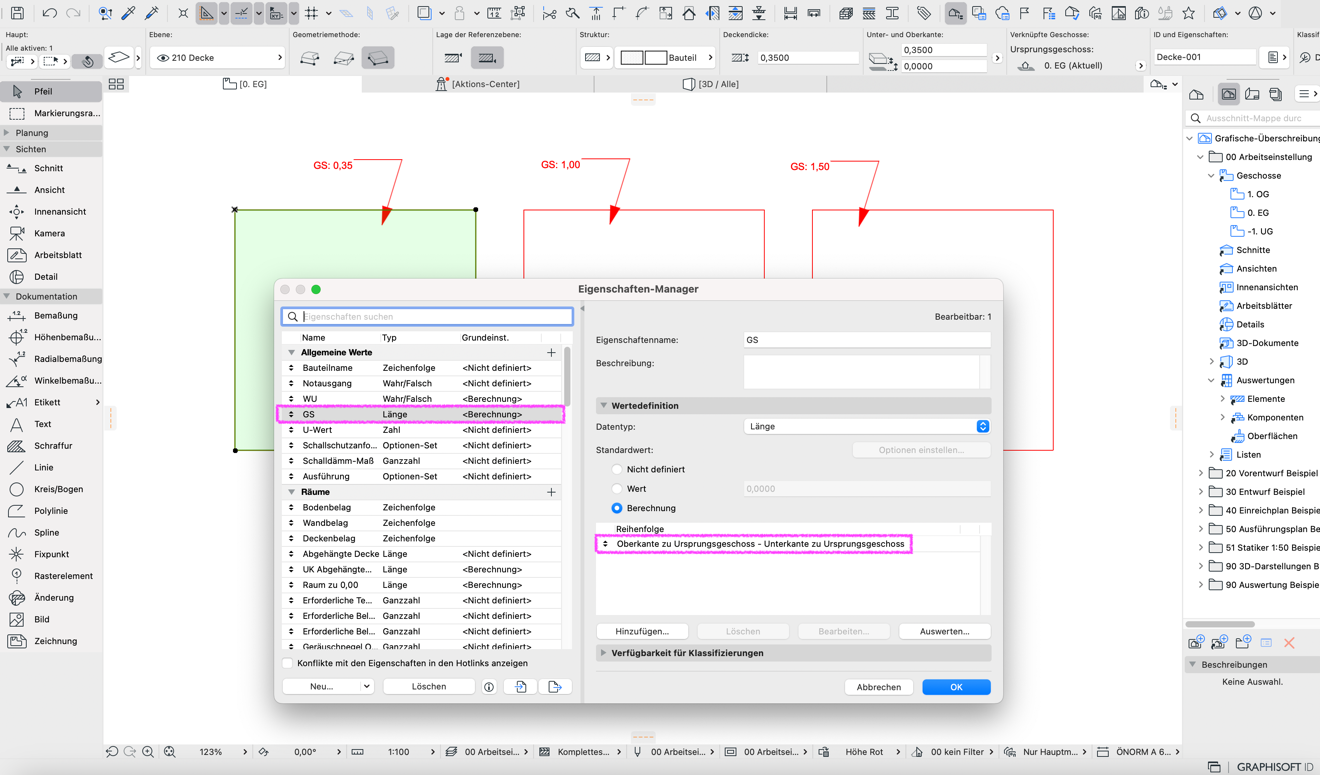Select the Detail tool
The height and width of the screenshot is (775, 1320).
[51, 277]
